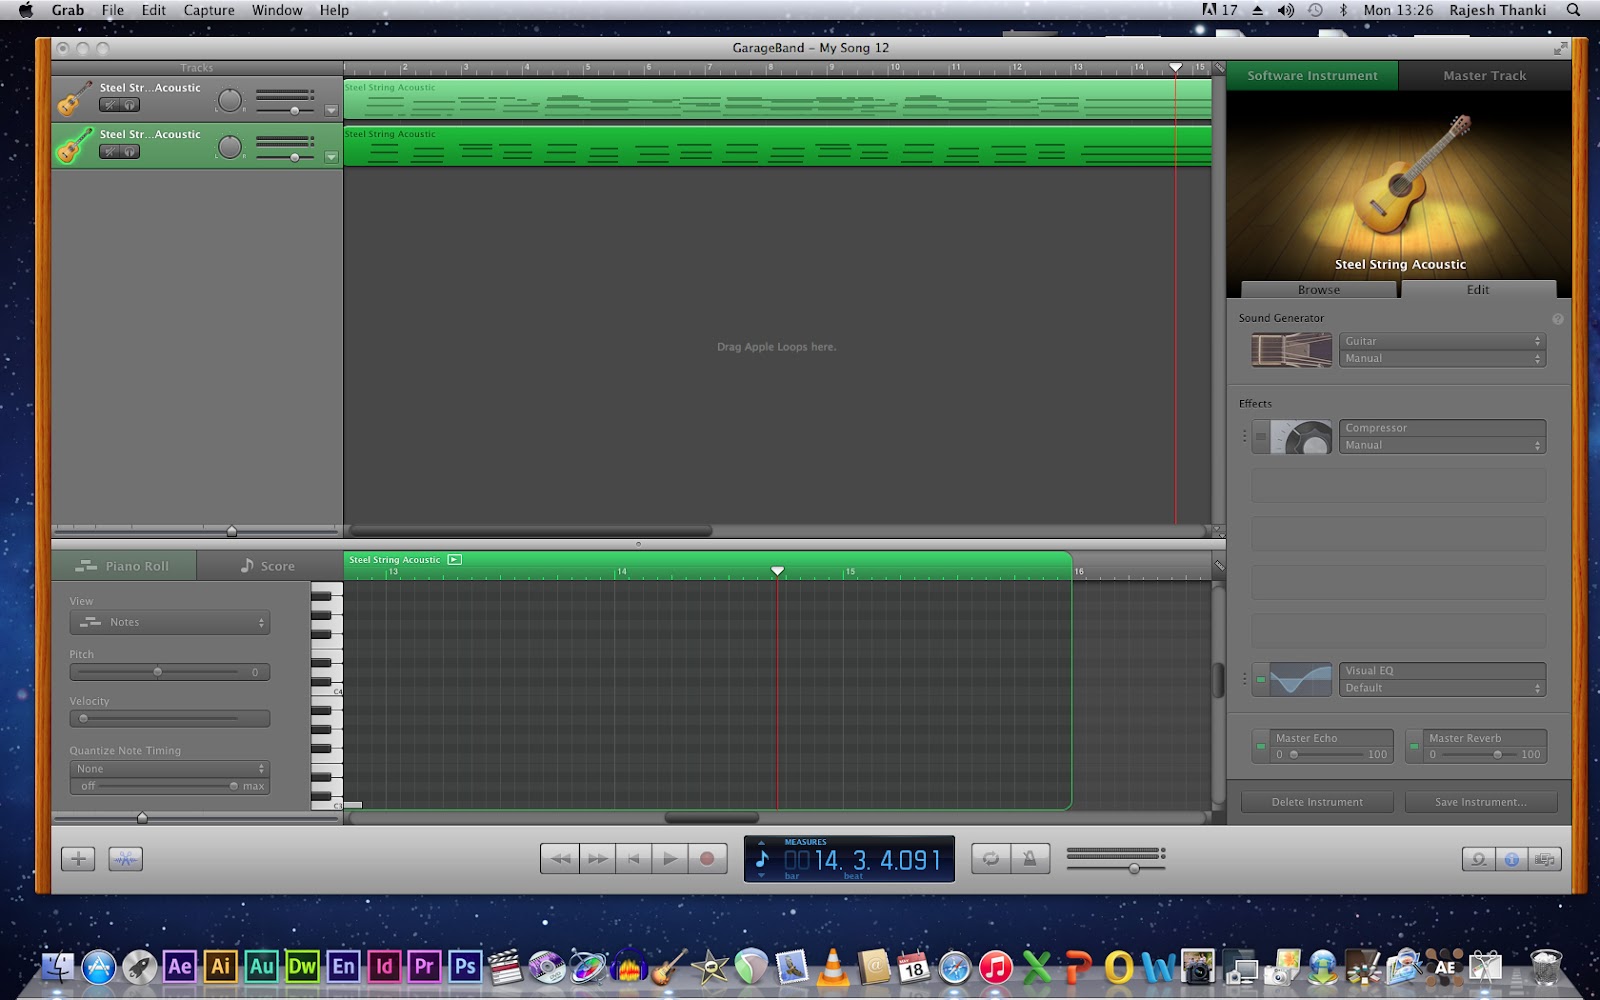Open the Compressor Manual preset dropdown
1600x1000 pixels.
[1442, 446]
